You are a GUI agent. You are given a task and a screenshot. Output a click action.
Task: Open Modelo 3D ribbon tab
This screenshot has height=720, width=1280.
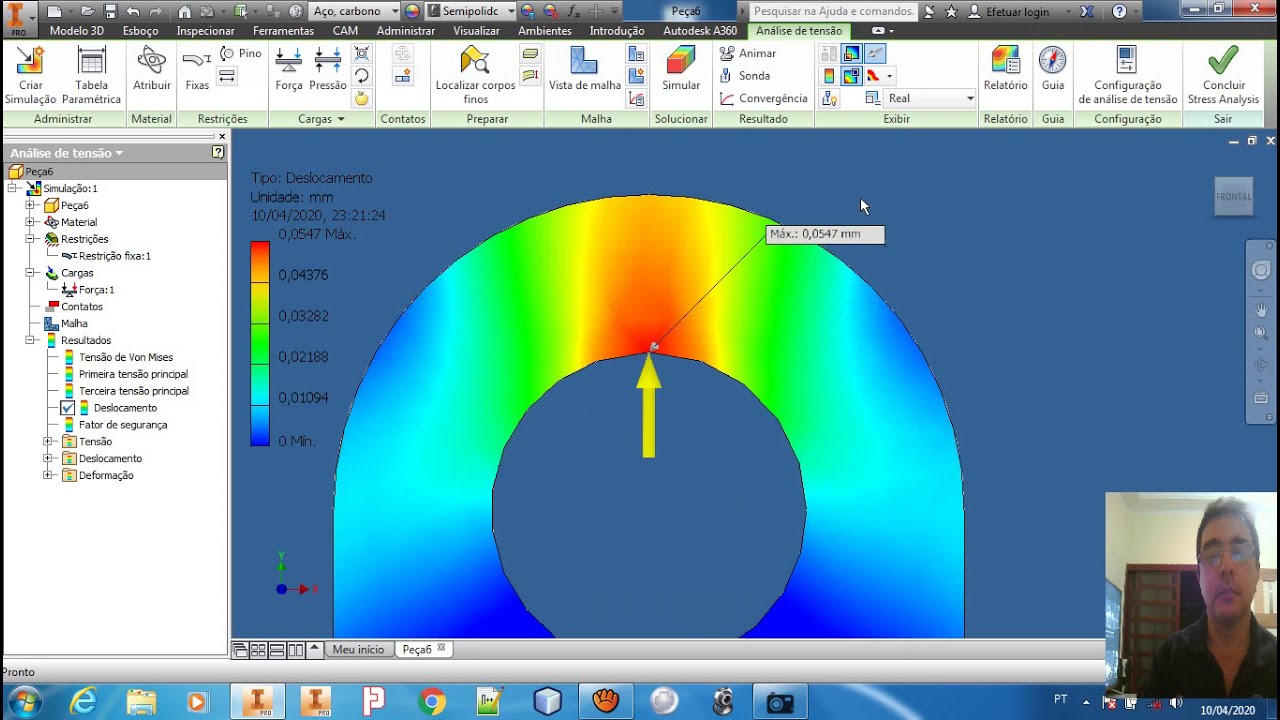tap(77, 31)
